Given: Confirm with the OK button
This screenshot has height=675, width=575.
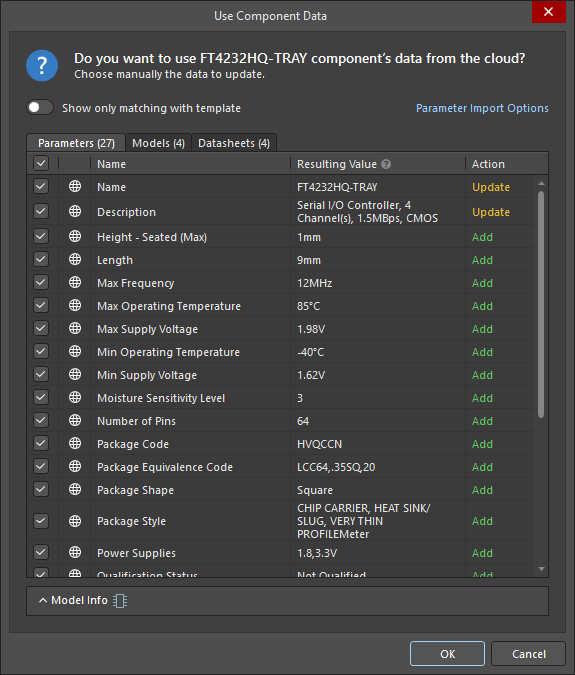Looking at the screenshot, I should coord(447,653).
